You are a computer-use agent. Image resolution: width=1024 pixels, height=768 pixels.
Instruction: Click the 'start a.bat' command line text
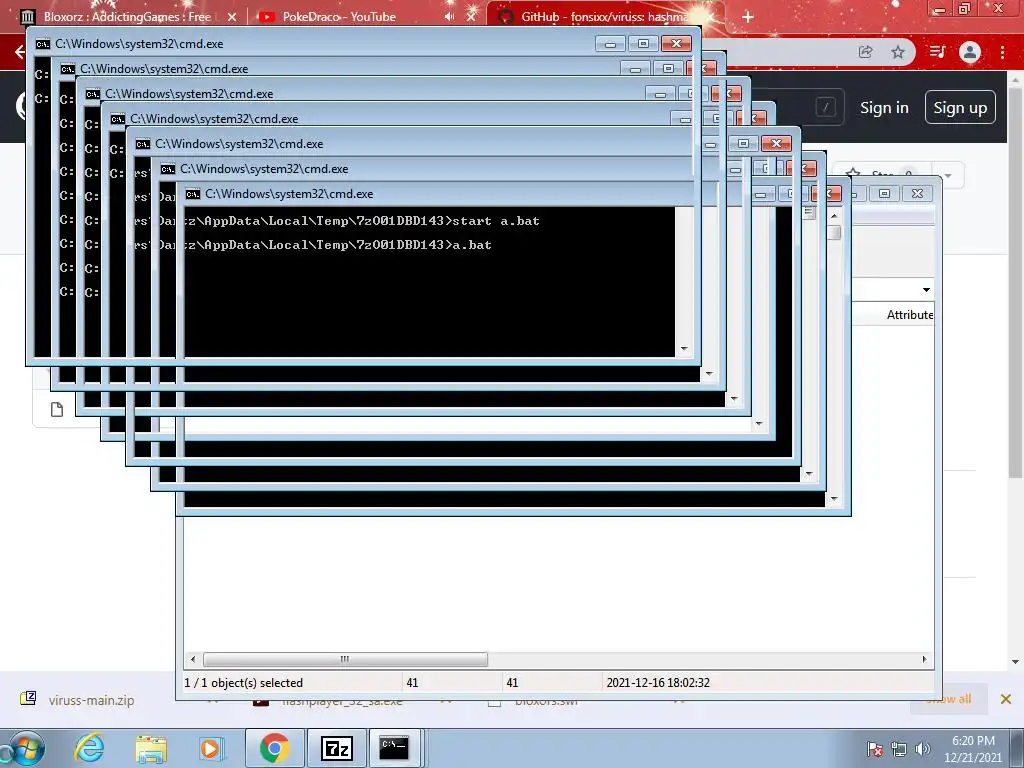(x=496, y=221)
